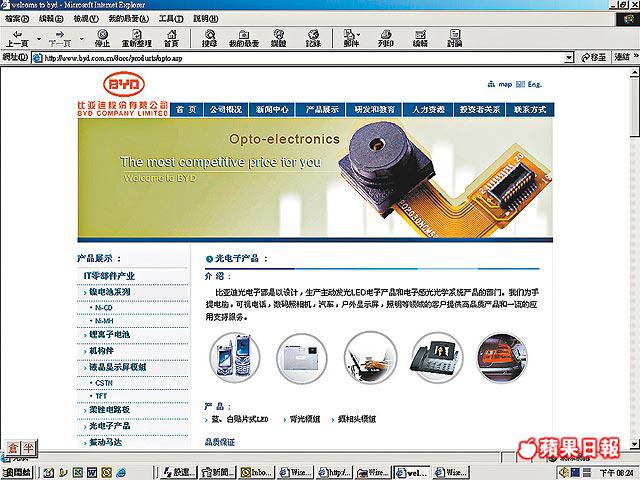Click the 新闻中心 navigation tab
The image size is (640, 480).
coord(271,109)
